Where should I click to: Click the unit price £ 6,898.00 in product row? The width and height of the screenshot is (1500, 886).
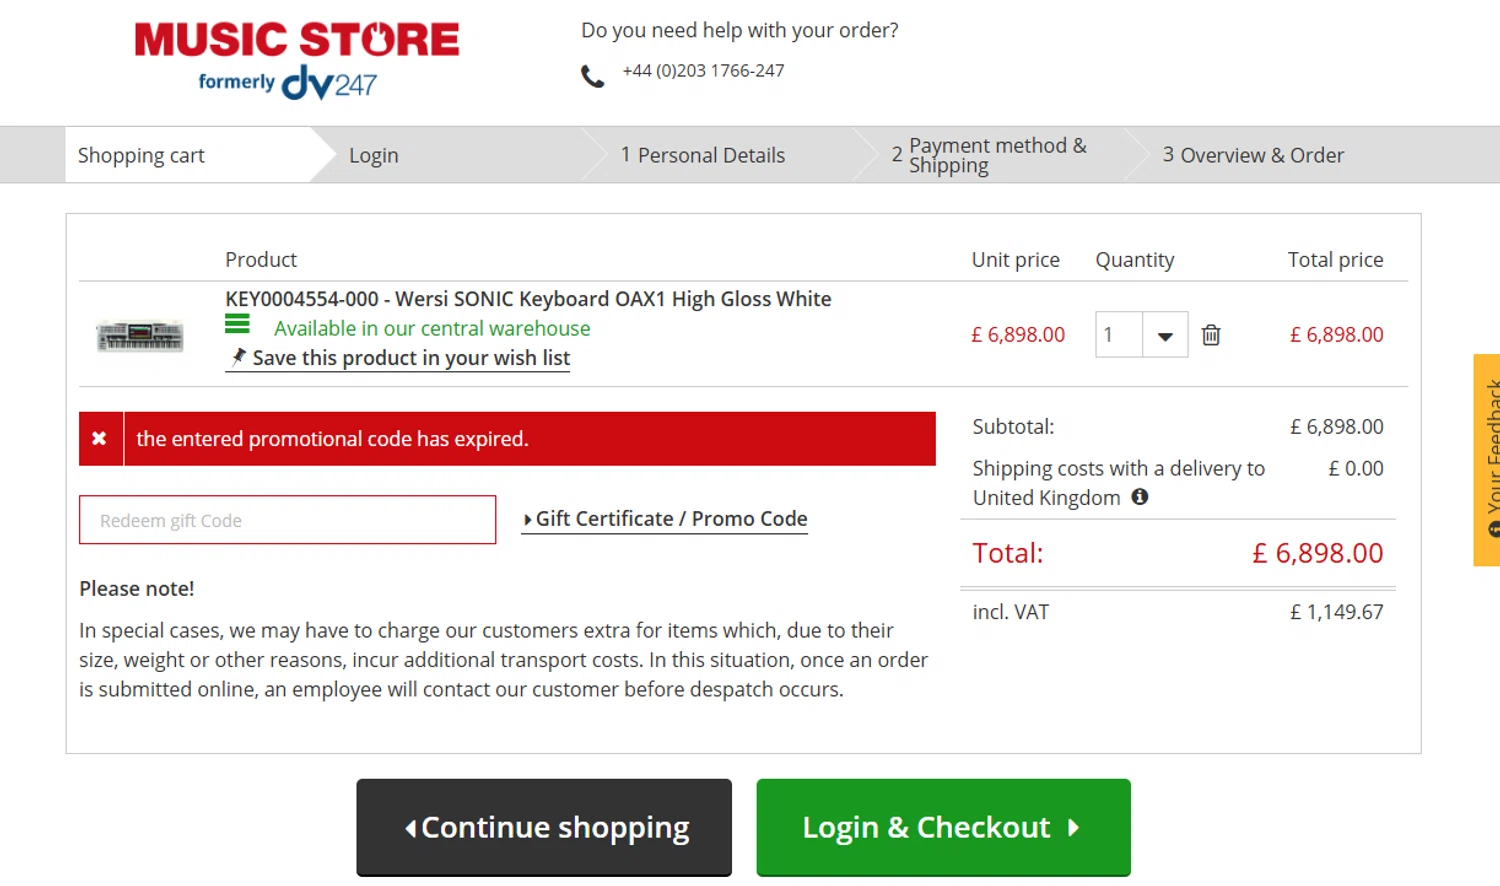click(1018, 335)
